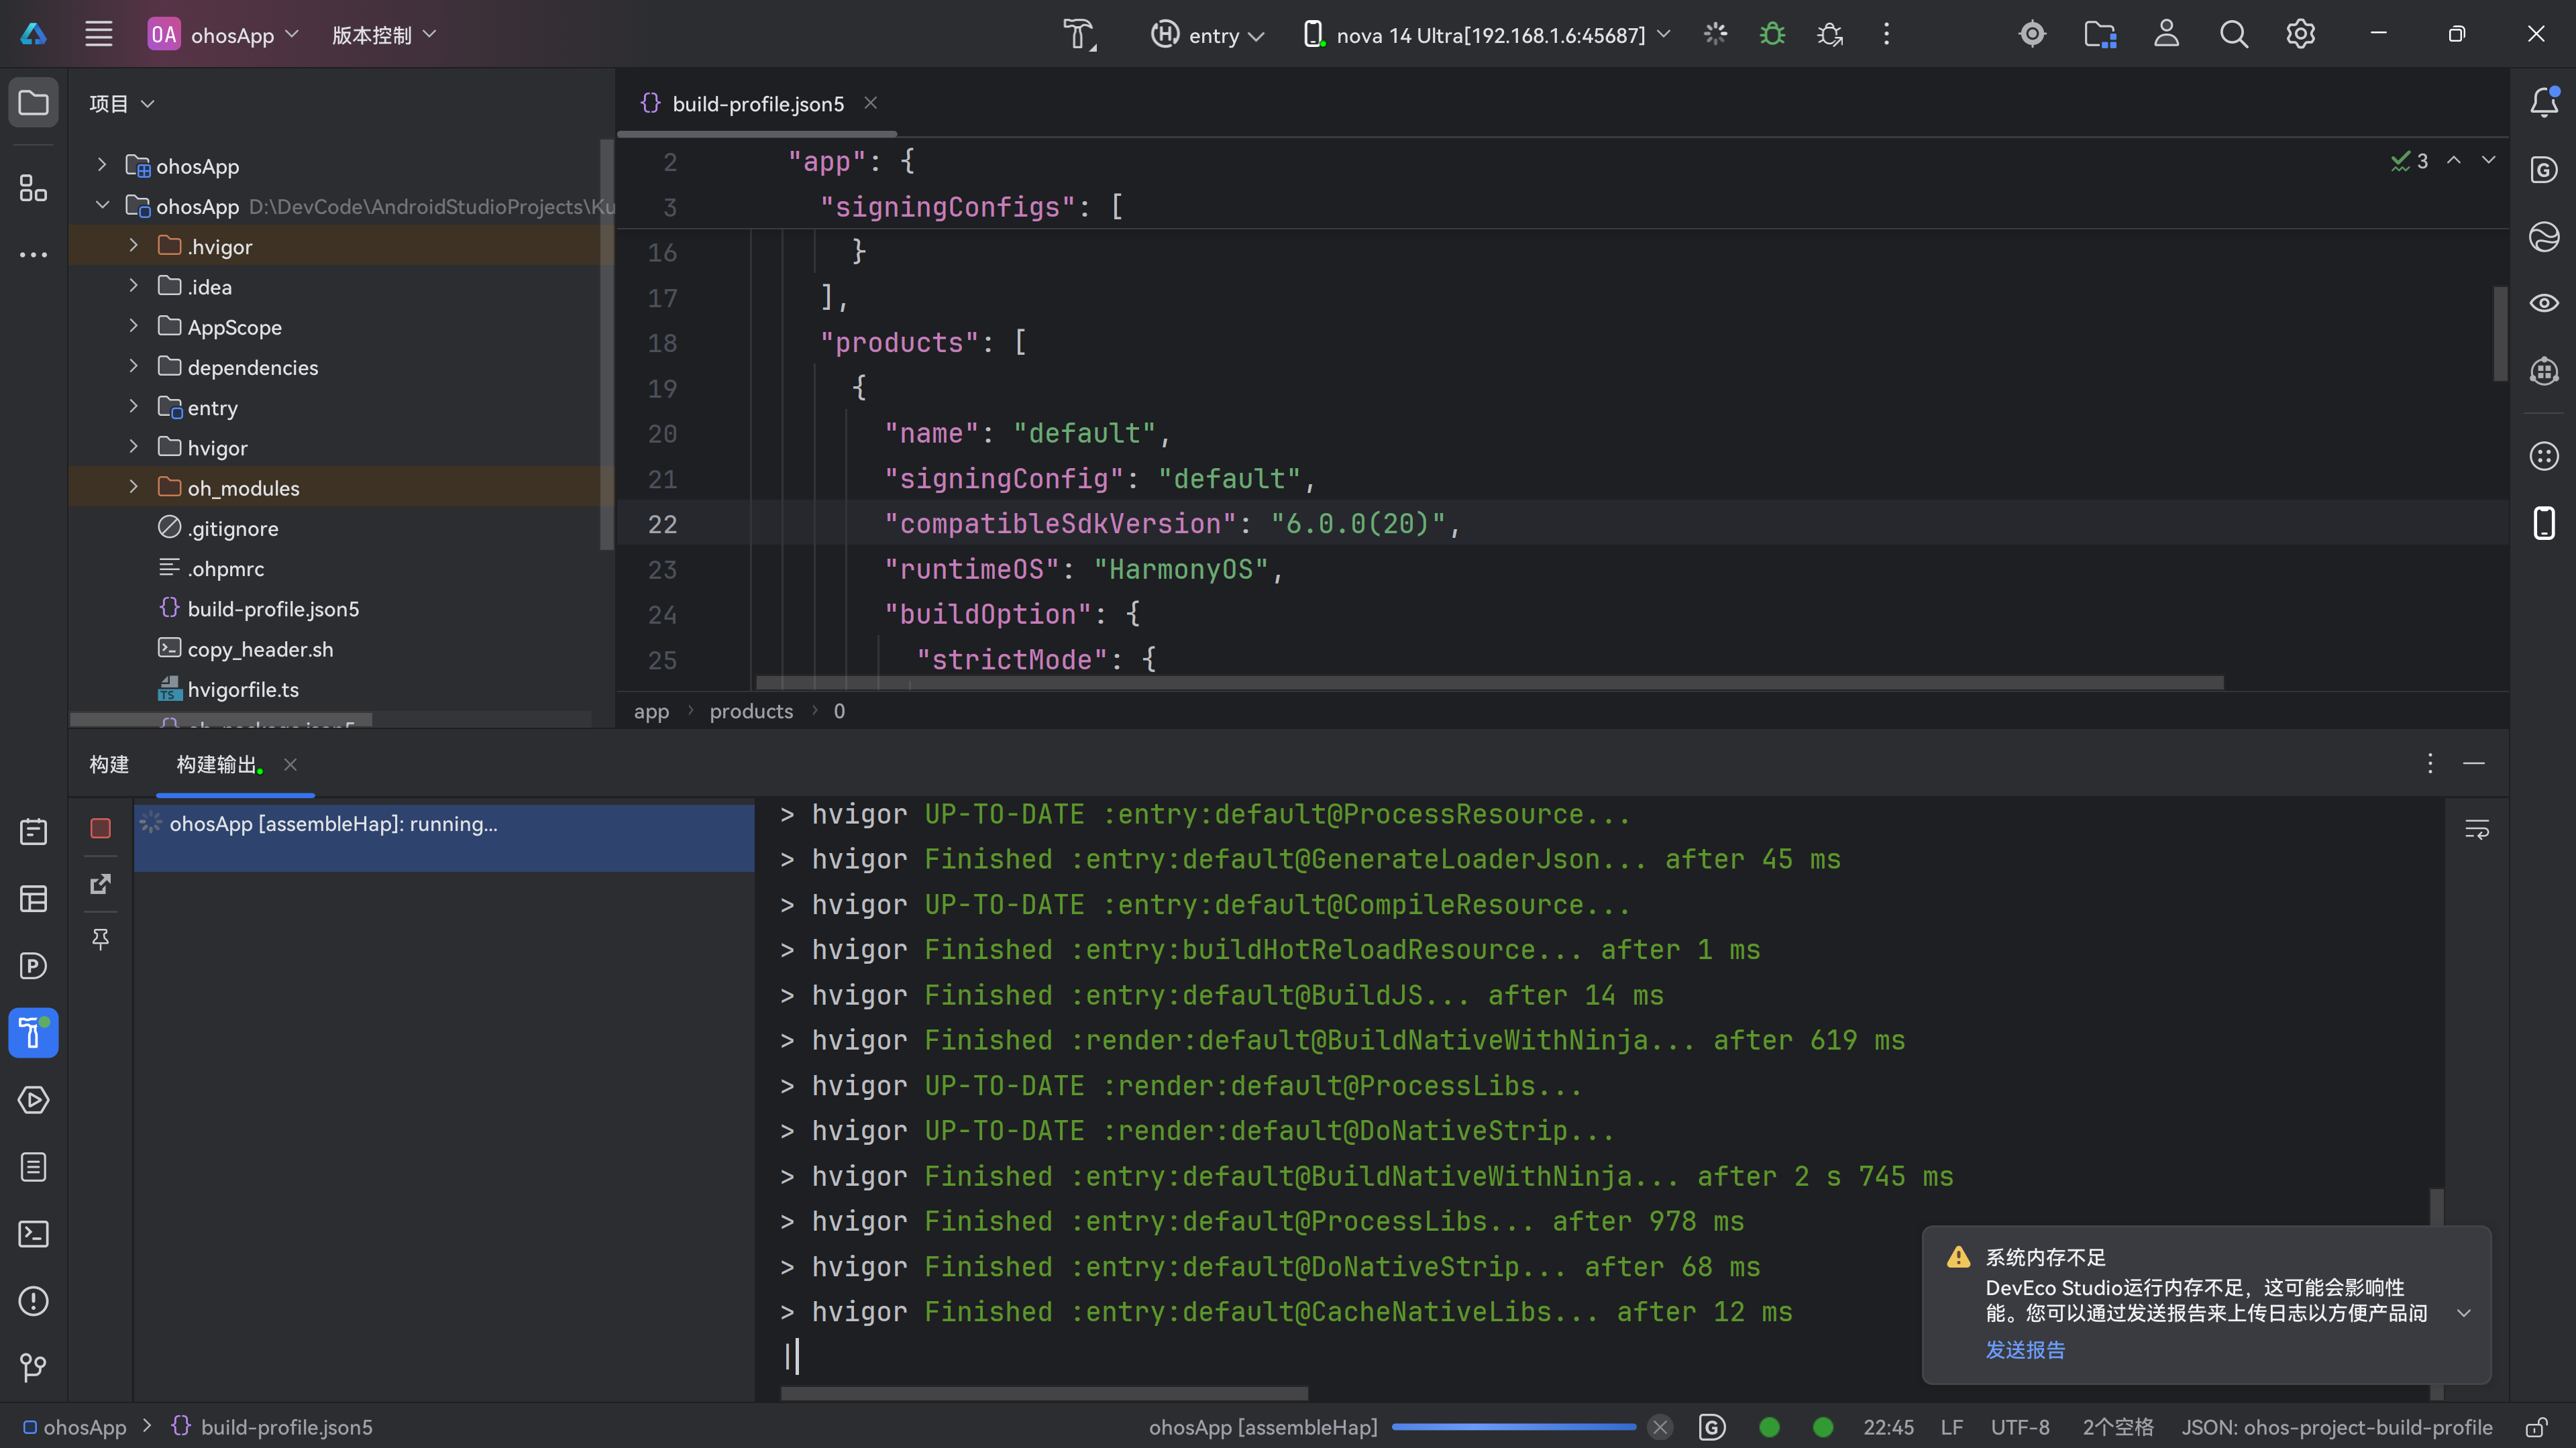The width and height of the screenshot is (2576, 1448).
Task: Pin the build output tab
Action: click(x=100, y=939)
